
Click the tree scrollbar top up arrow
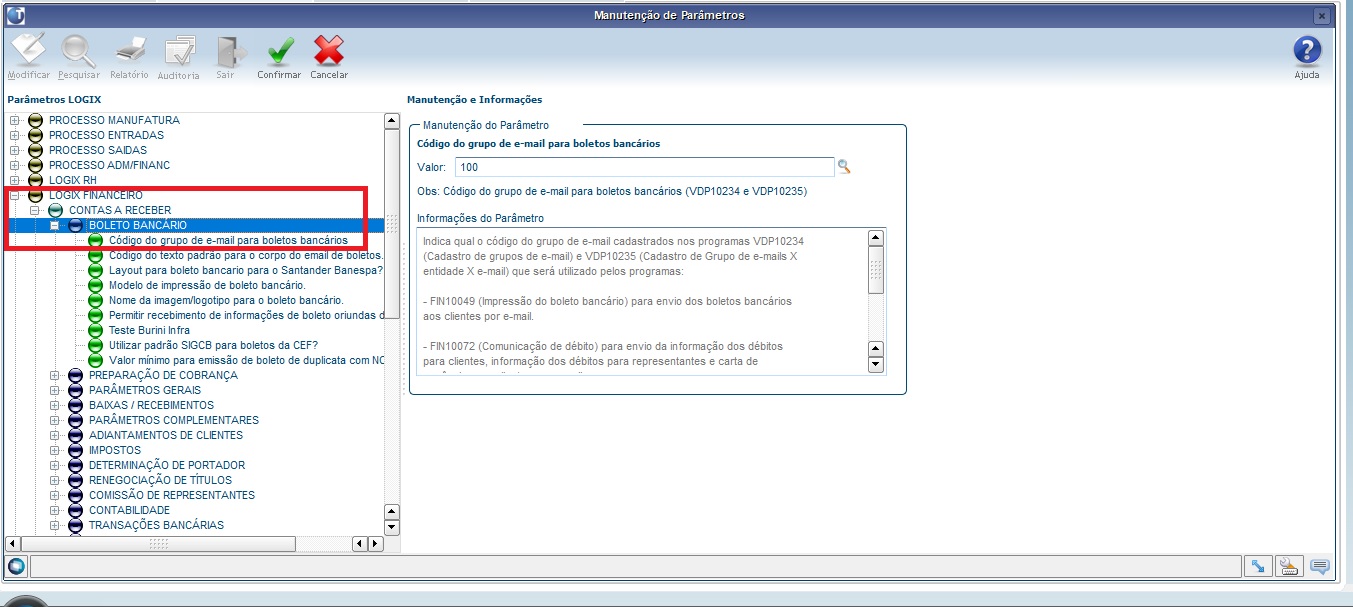pyautogui.click(x=392, y=121)
